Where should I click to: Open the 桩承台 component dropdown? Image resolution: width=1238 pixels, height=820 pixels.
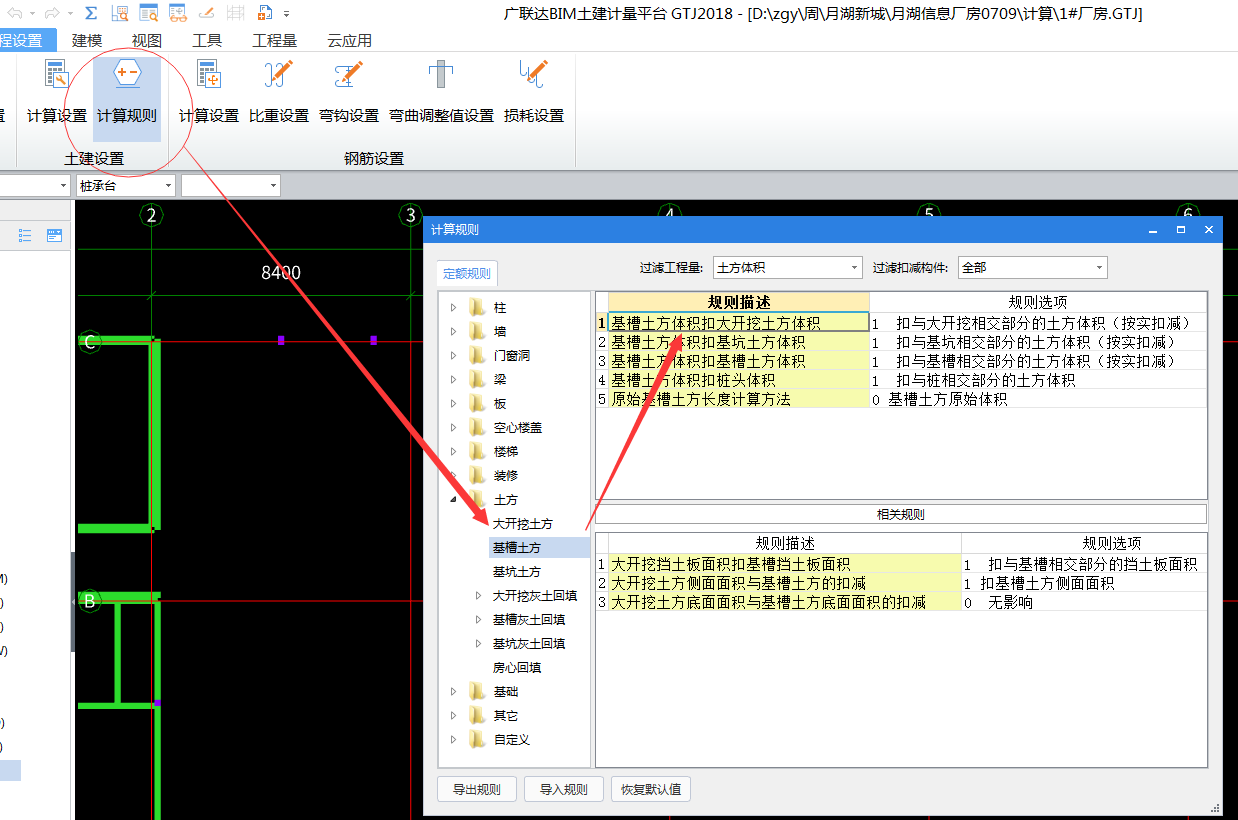pyautogui.click(x=125, y=185)
